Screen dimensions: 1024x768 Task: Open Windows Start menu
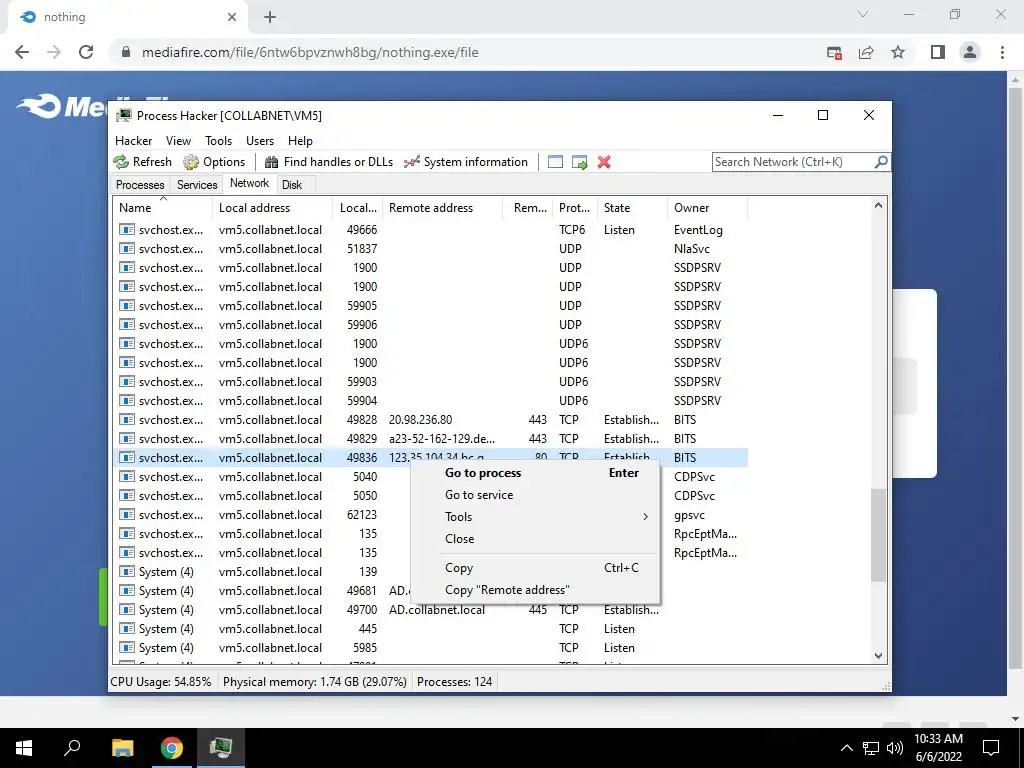(x=24, y=748)
